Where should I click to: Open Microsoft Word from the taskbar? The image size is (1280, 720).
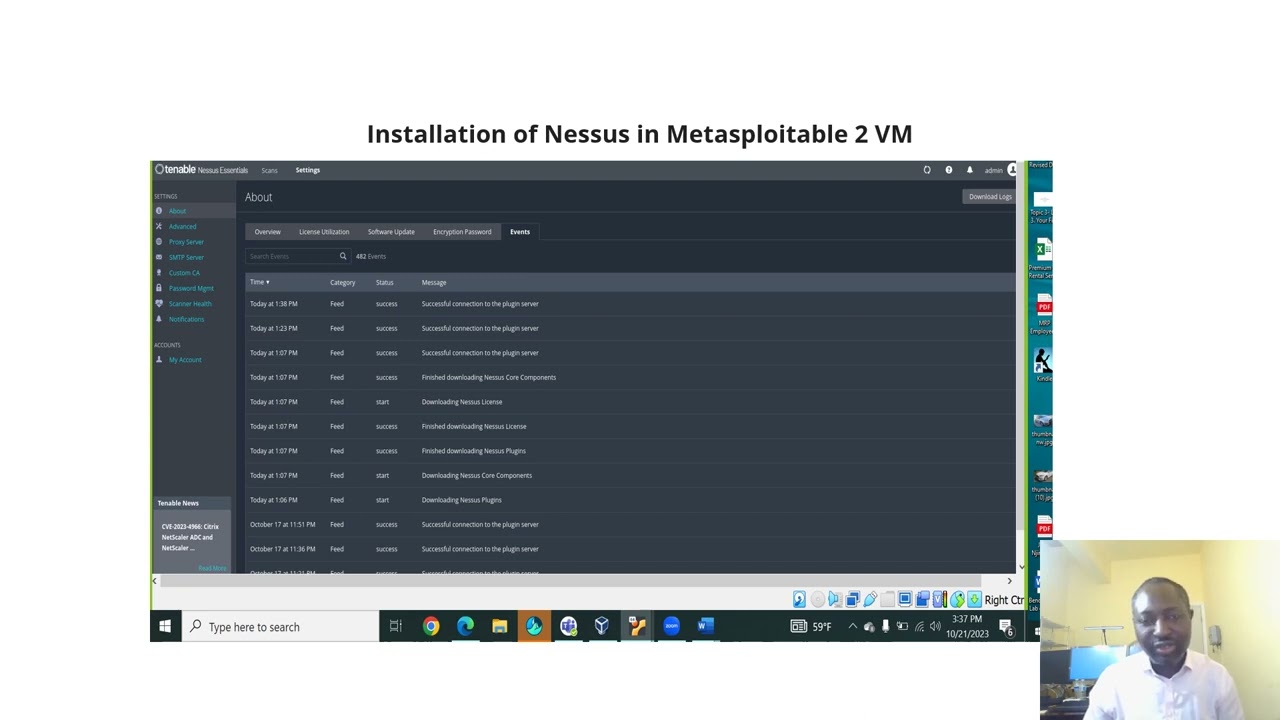click(x=705, y=627)
